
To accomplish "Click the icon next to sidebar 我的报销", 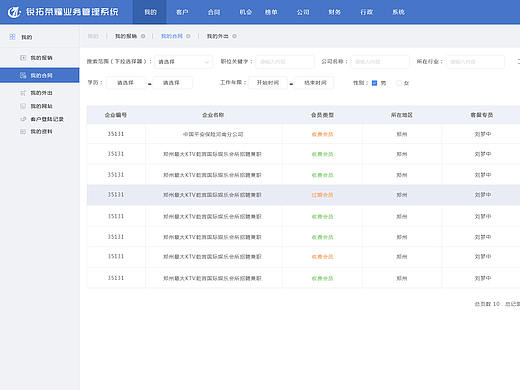I will pos(23,58).
